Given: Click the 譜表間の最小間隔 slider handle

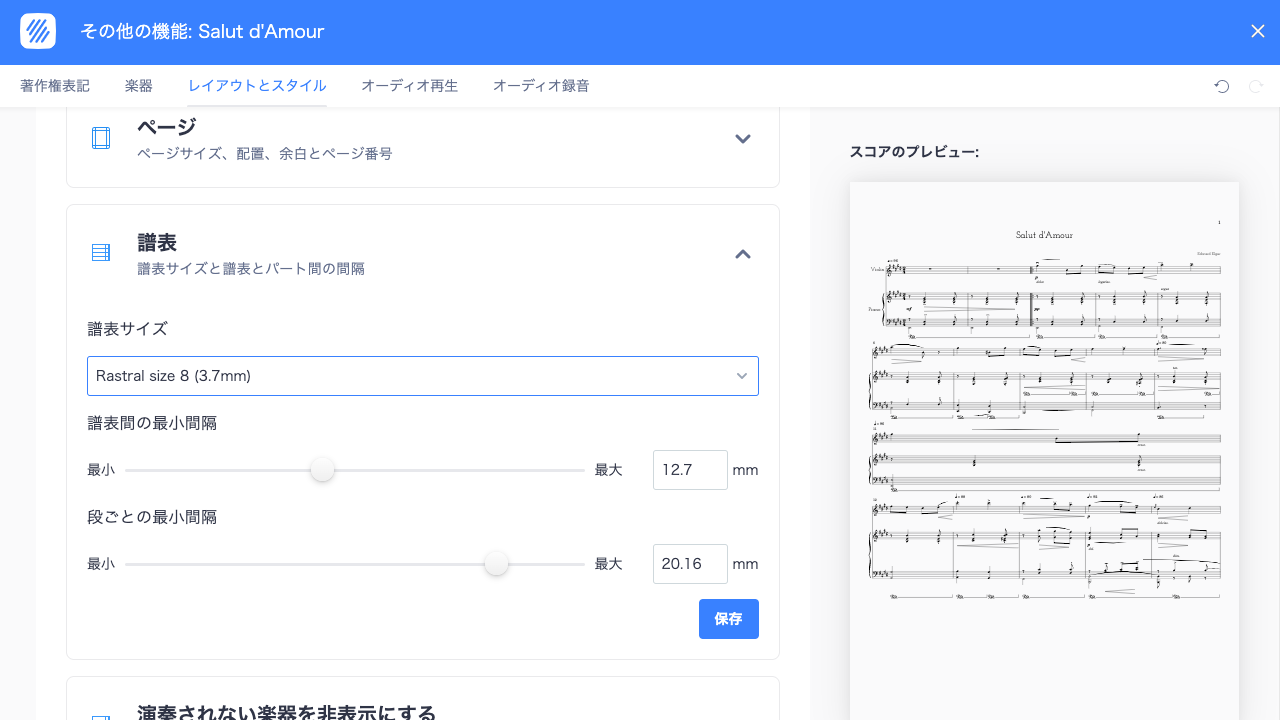Looking at the screenshot, I should [322, 470].
